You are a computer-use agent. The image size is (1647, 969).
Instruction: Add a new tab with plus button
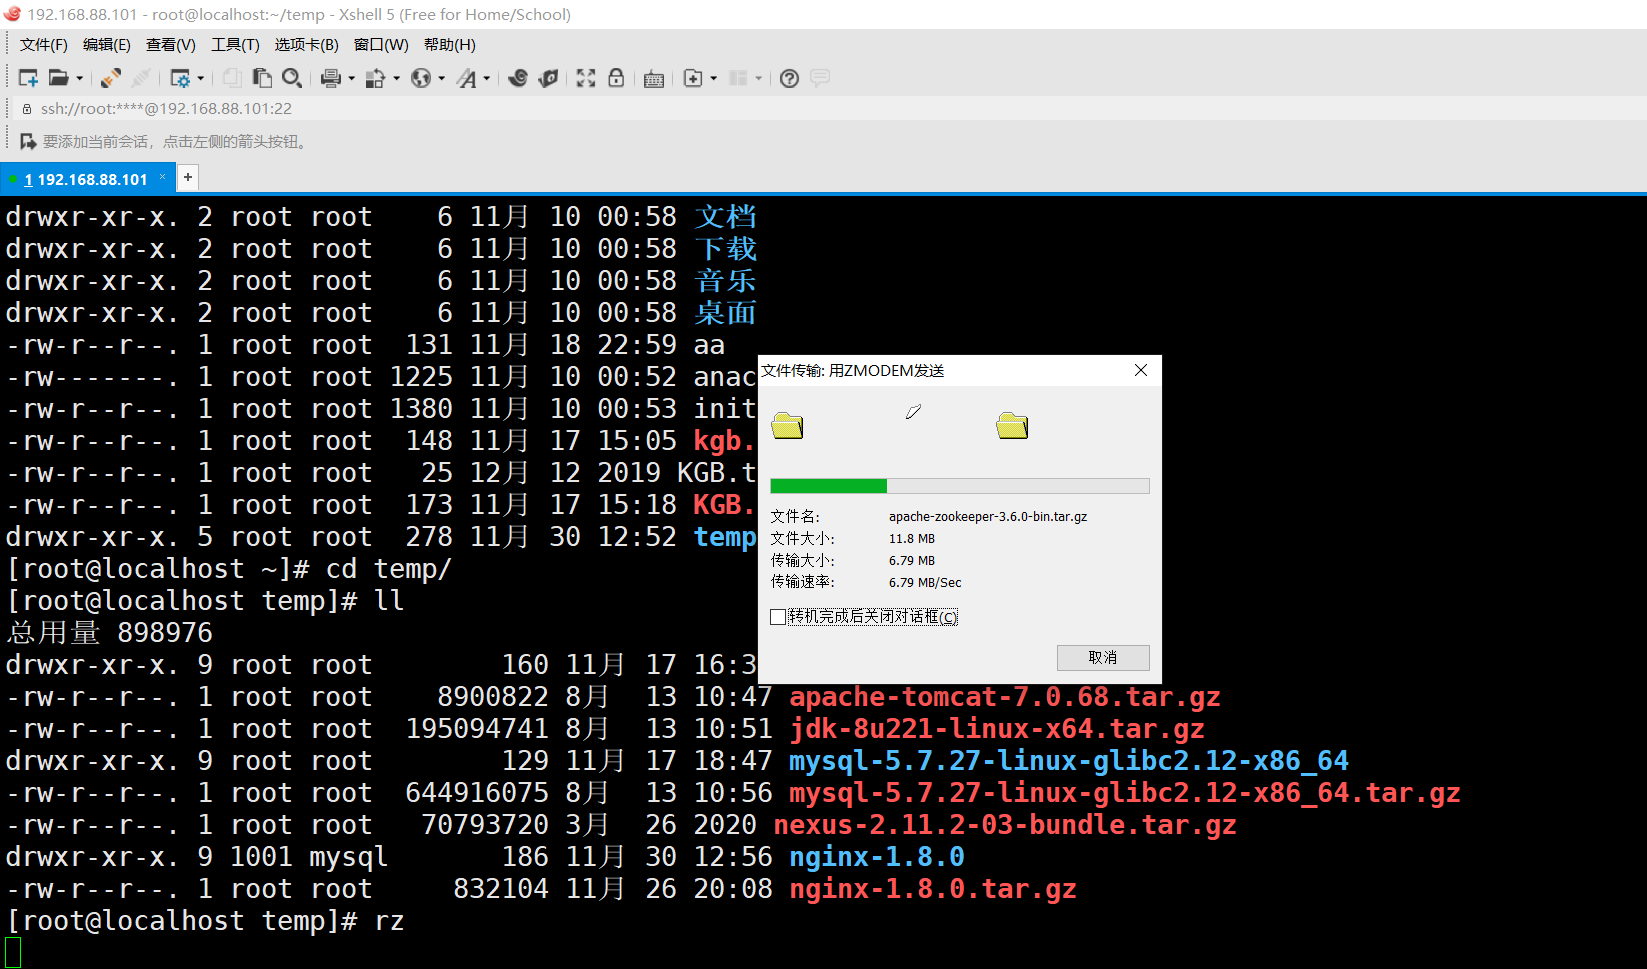pyautogui.click(x=187, y=178)
